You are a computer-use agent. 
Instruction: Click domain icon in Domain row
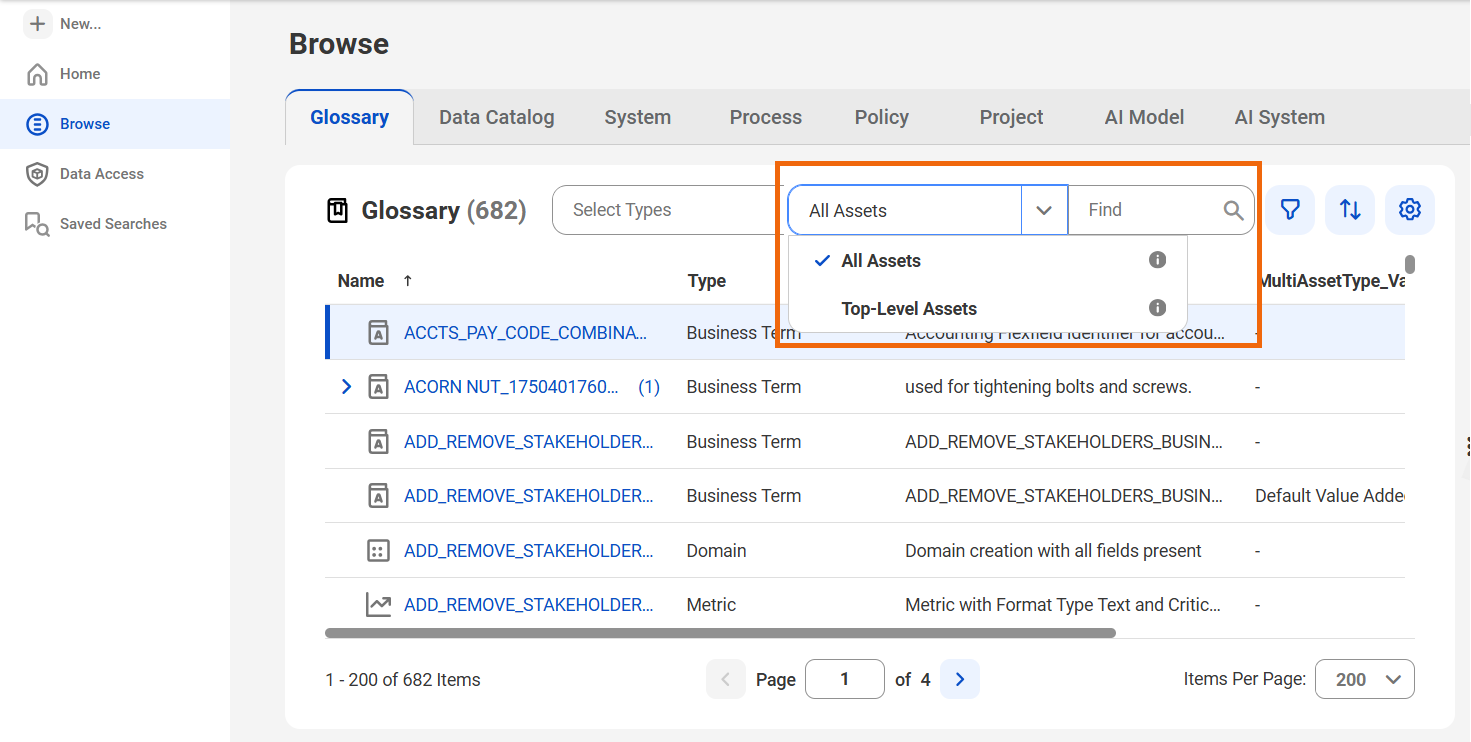coord(378,551)
